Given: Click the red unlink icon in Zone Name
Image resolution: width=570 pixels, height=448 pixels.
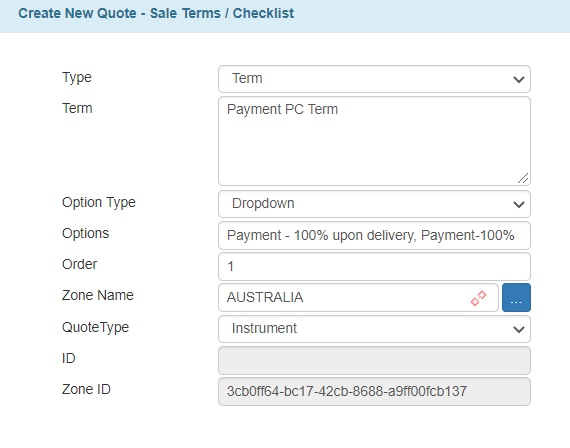Looking at the screenshot, I should tap(478, 298).
